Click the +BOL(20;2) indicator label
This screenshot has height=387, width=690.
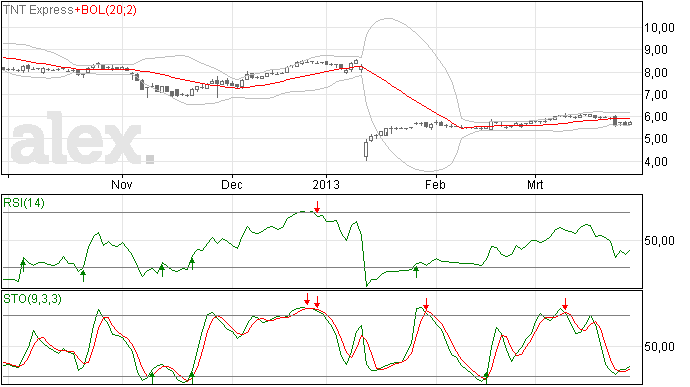click(106, 10)
